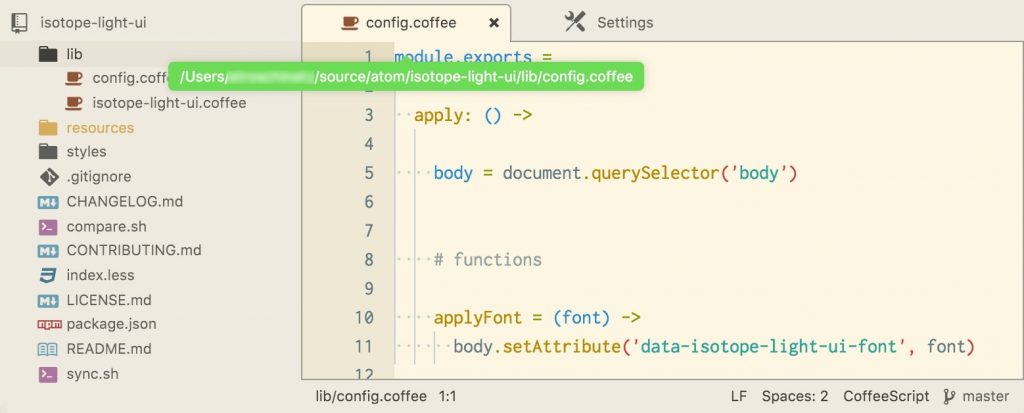Click the git branch icon in status bar
Image resolution: width=1024 pixels, height=413 pixels.
coord(951,396)
